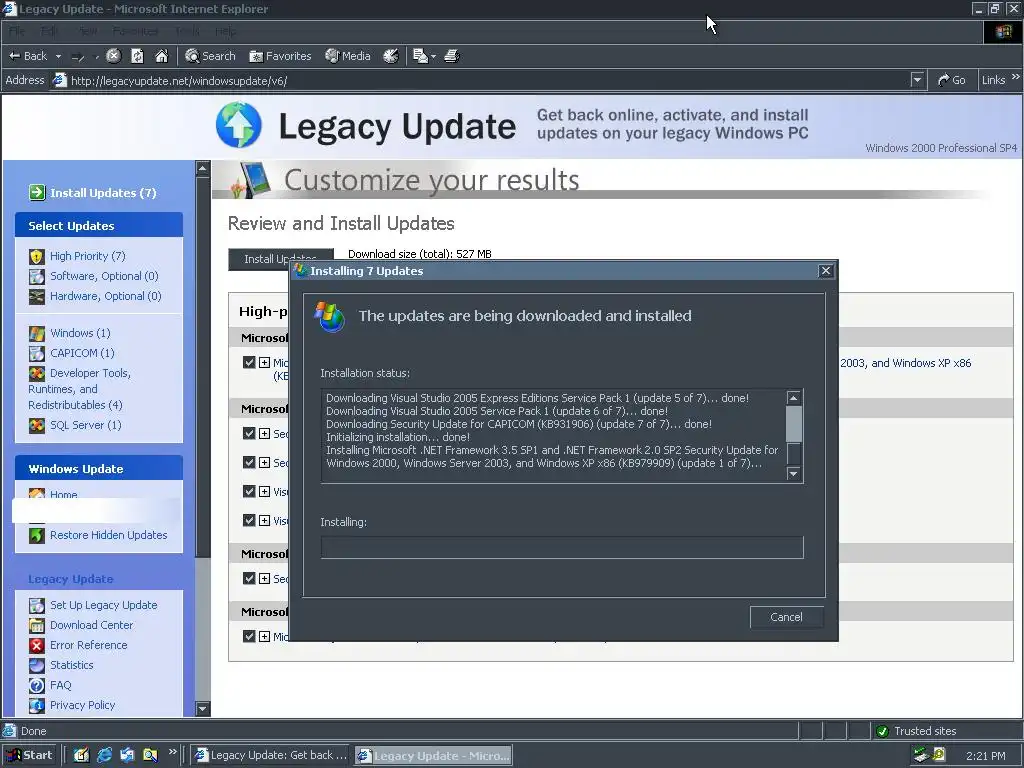This screenshot has height=768, width=1024.
Task: Cancel the update installation
Action: [x=786, y=617]
